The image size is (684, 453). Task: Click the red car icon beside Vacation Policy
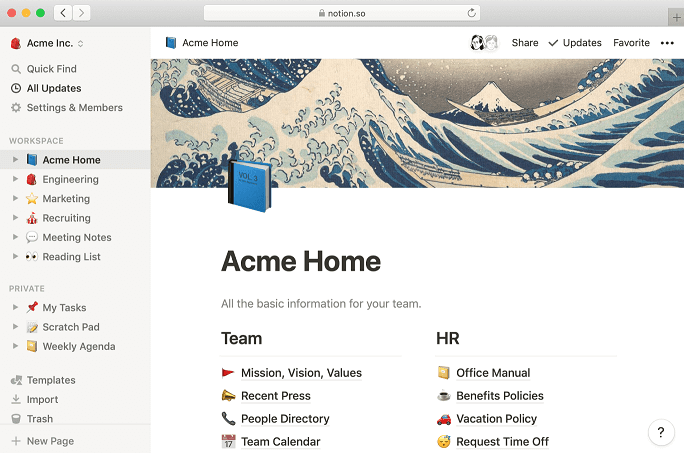[444, 419]
